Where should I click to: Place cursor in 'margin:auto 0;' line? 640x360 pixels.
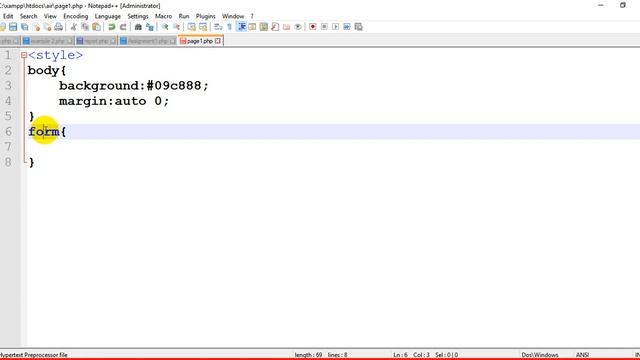coord(113,101)
